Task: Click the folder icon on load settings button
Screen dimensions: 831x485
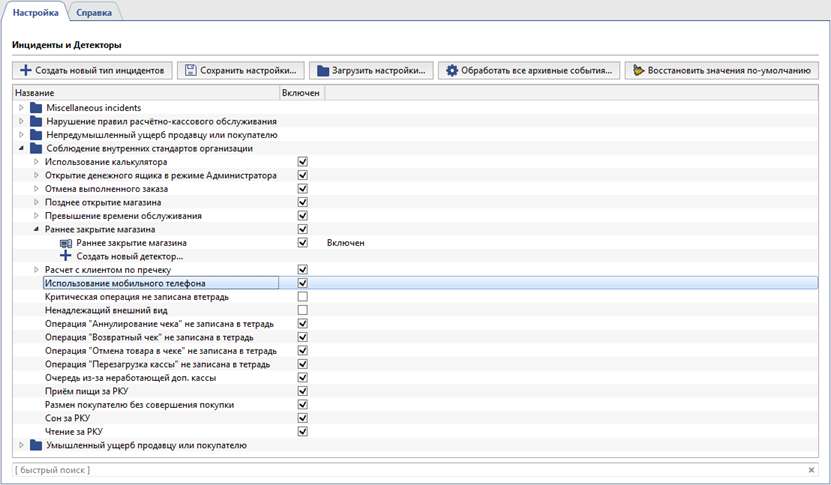Action: pyautogui.click(x=322, y=71)
